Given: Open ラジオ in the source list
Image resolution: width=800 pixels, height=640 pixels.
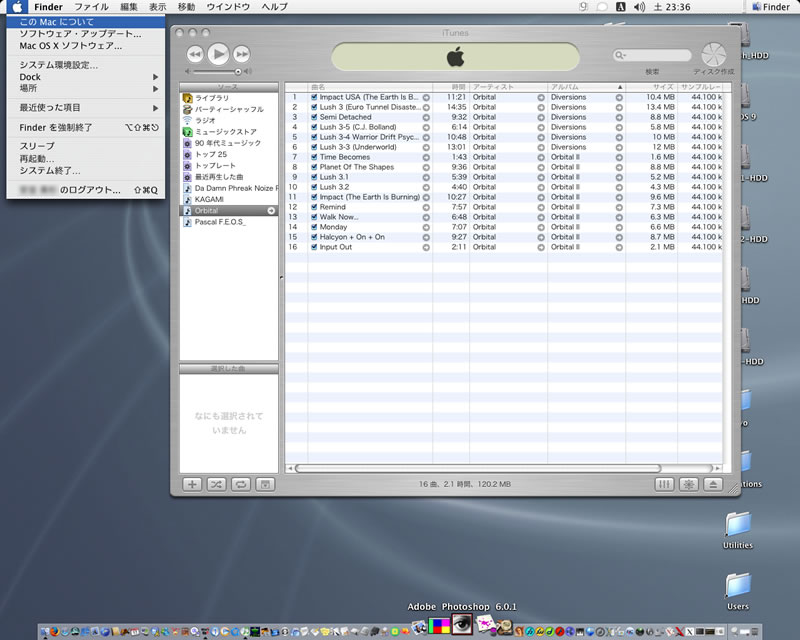Looking at the screenshot, I should pos(229,120).
